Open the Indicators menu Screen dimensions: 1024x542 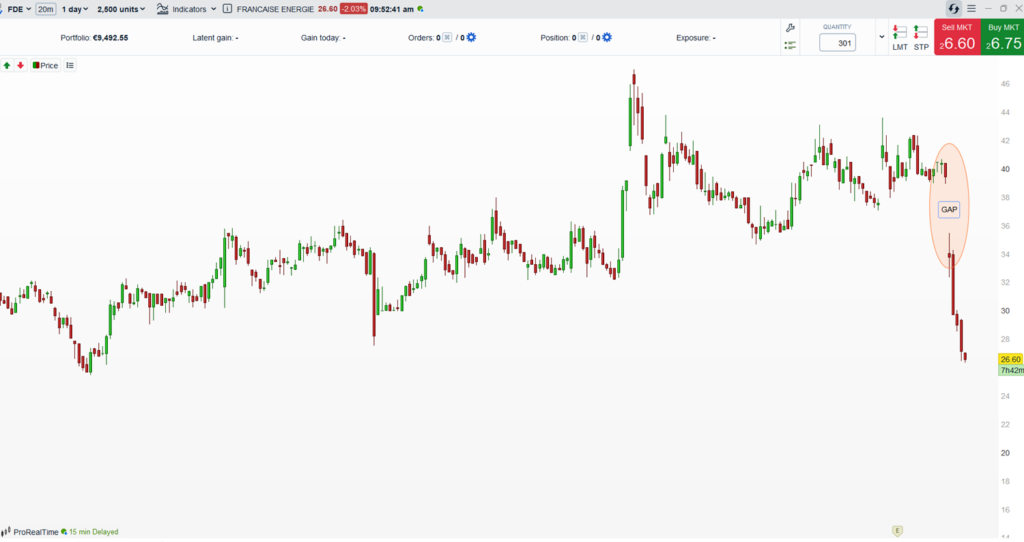click(x=186, y=9)
